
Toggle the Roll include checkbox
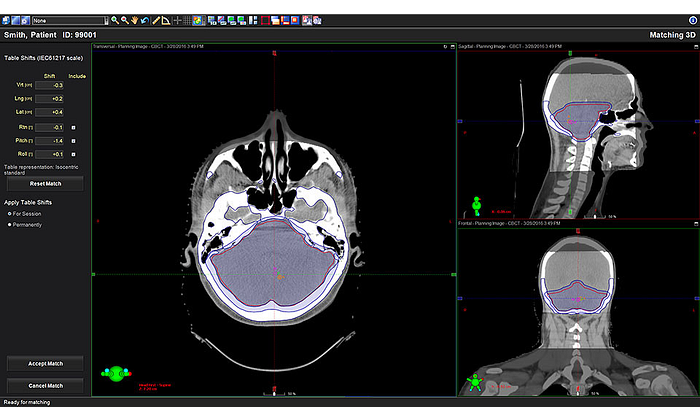[x=74, y=154]
